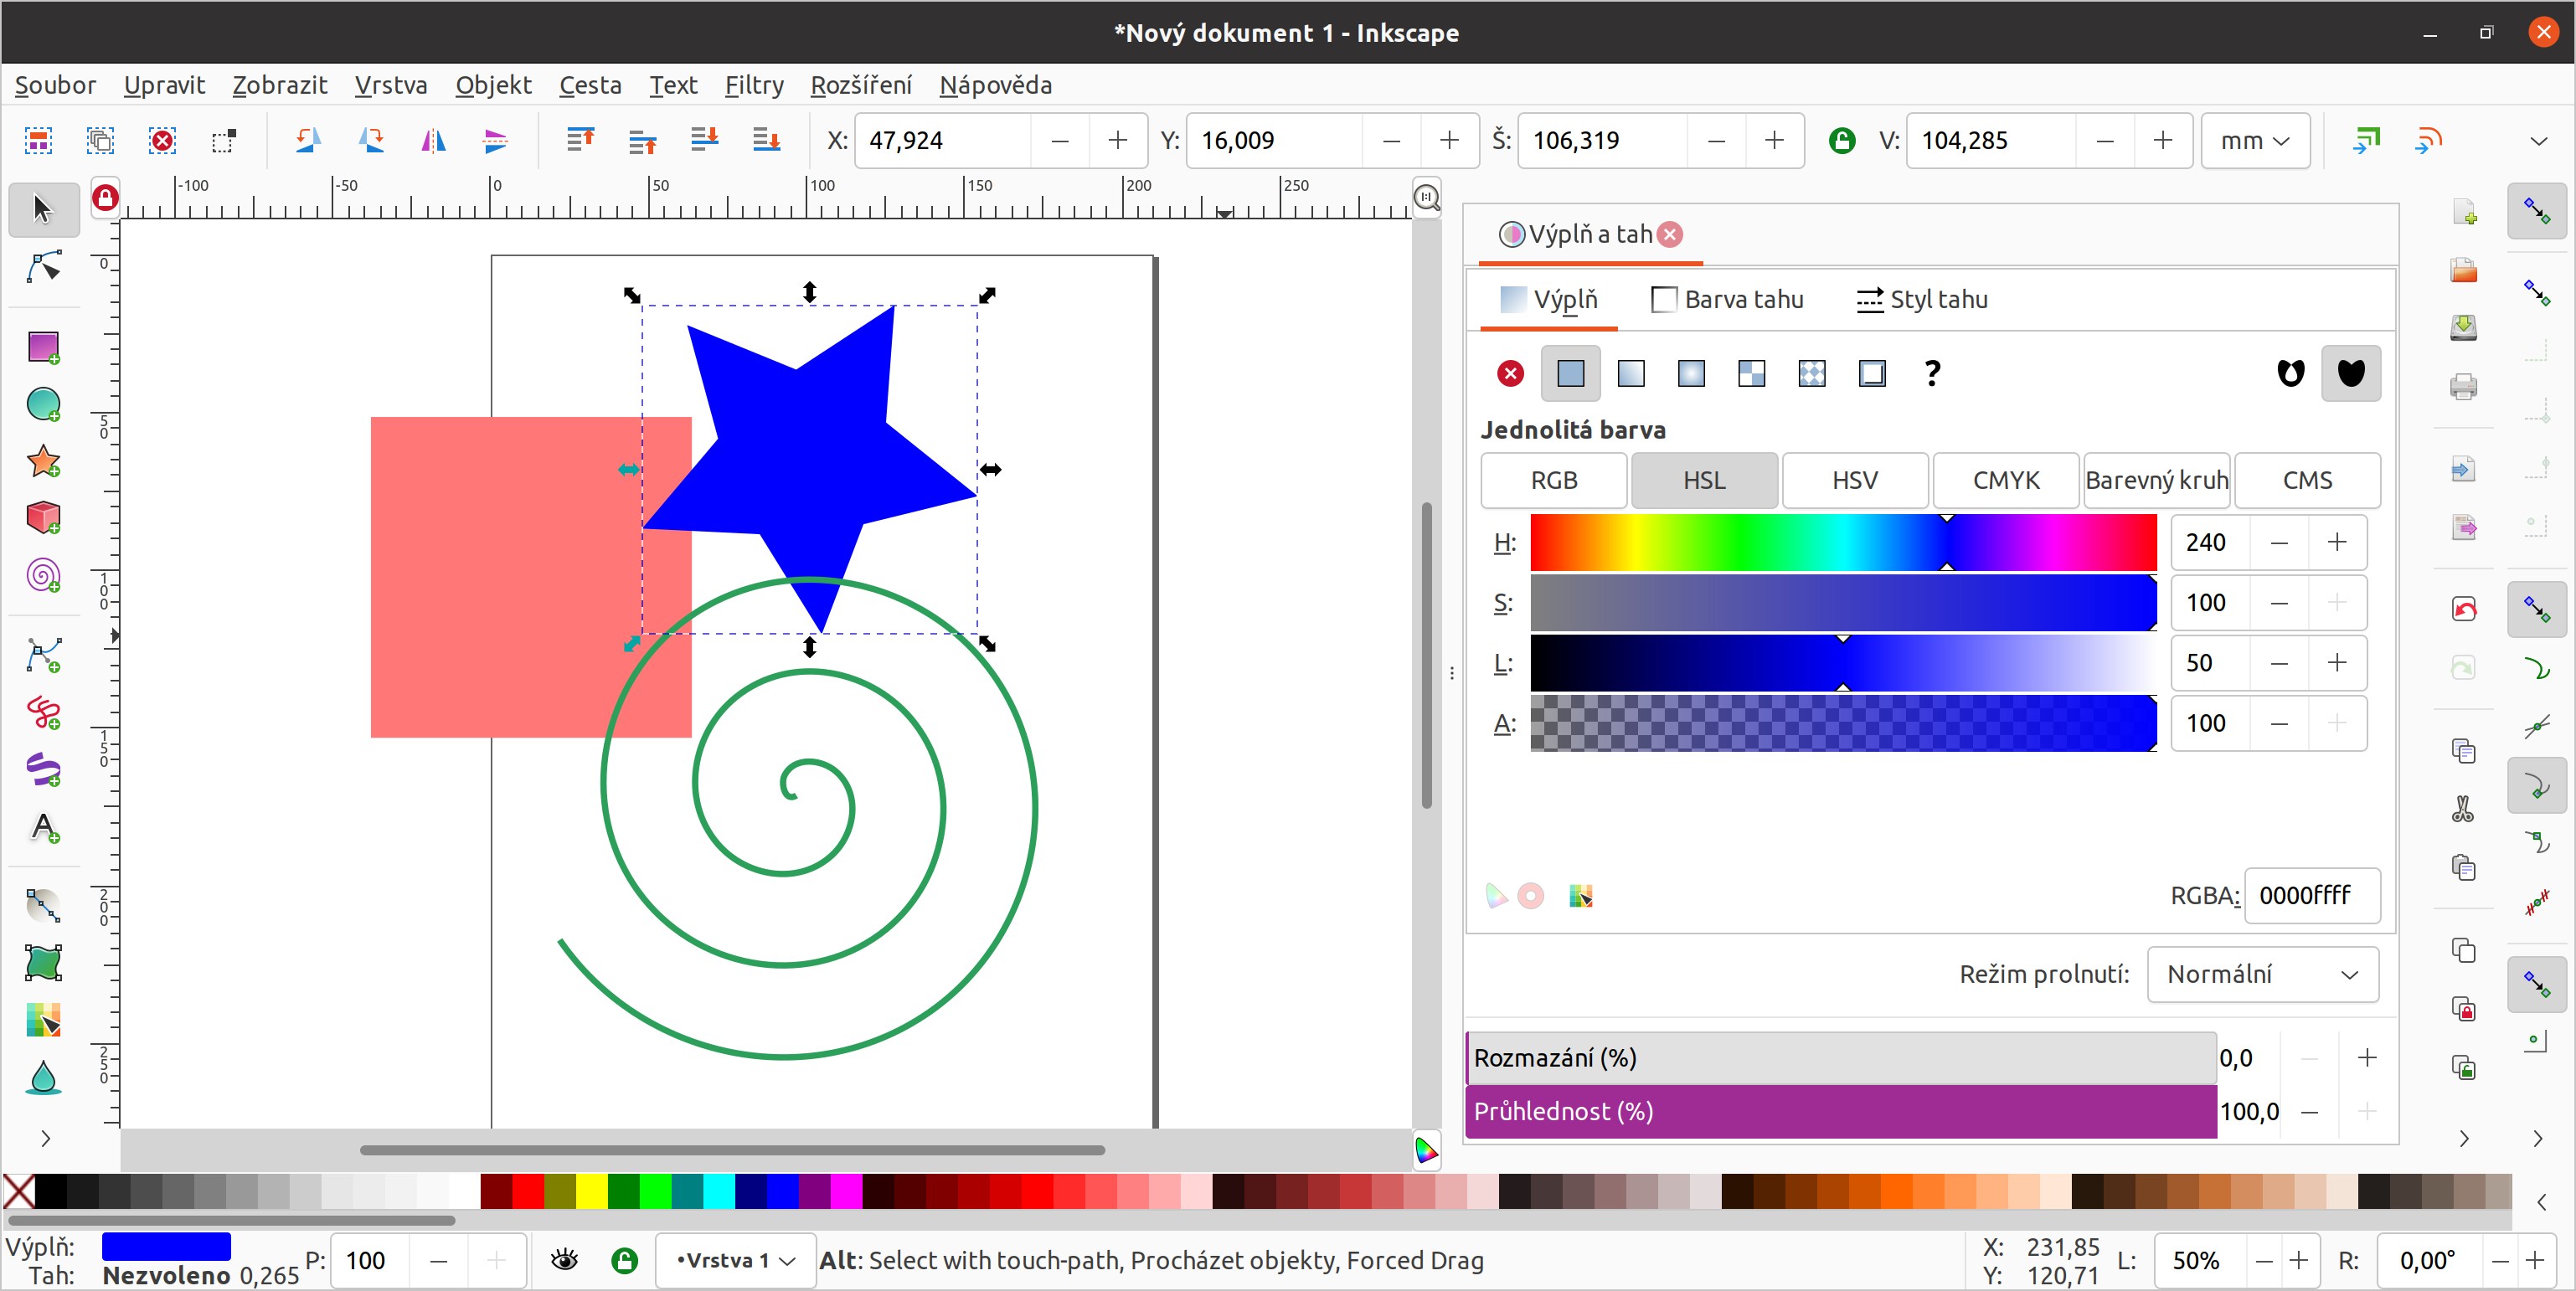Toggle layer visibility eye icon

coord(565,1260)
